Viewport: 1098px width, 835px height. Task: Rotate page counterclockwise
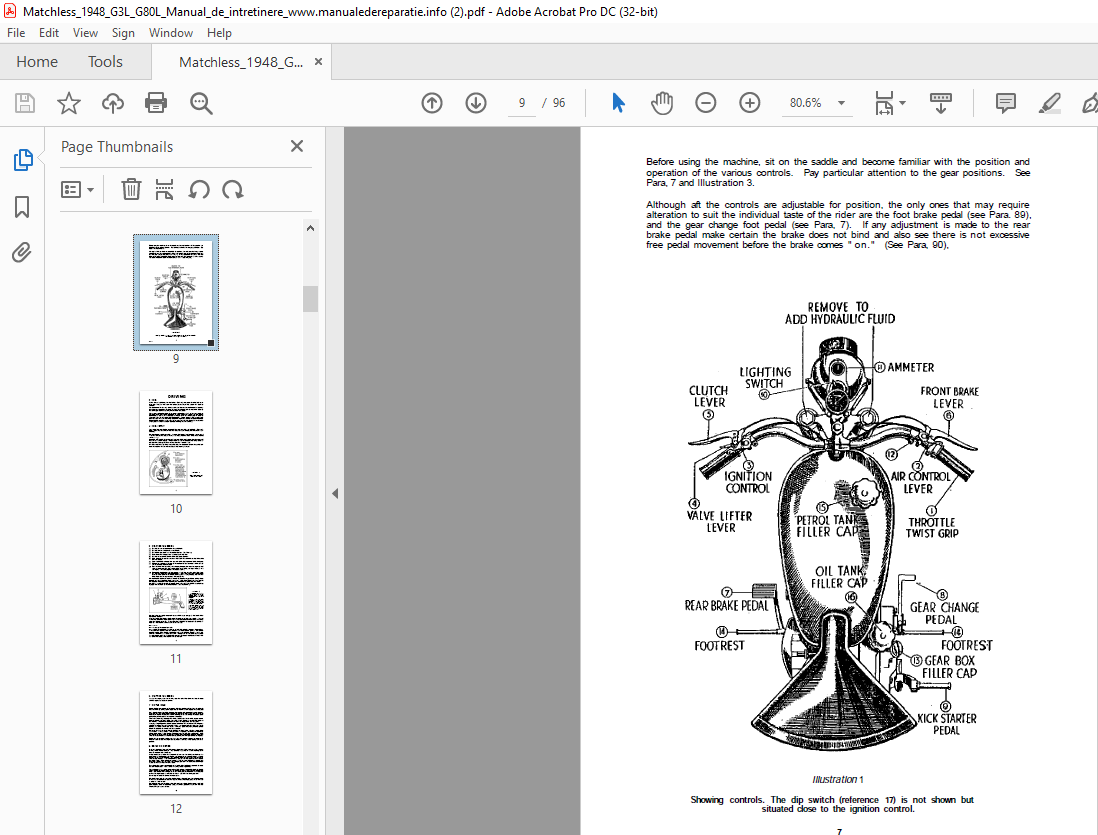pyautogui.click(x=199, y=189)
